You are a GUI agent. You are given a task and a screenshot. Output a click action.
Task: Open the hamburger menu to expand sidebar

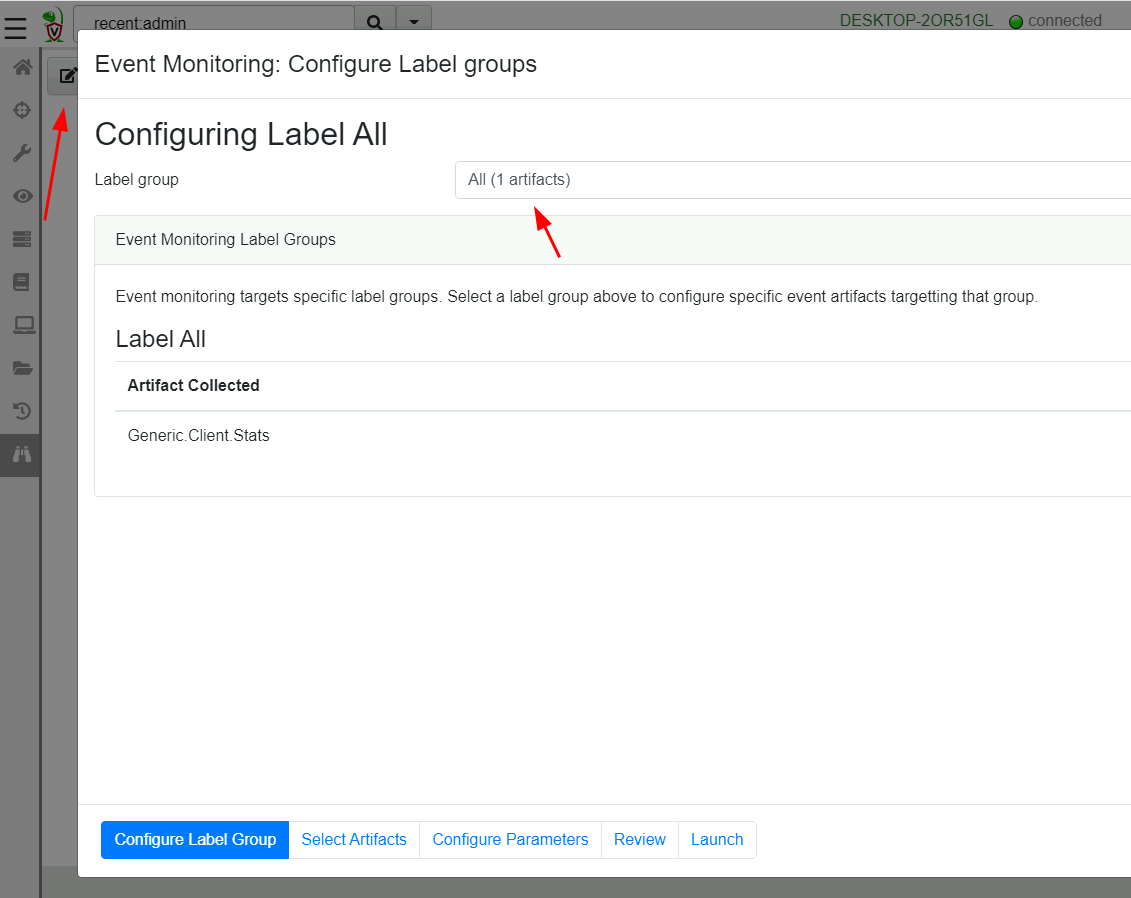coord(15,27)
